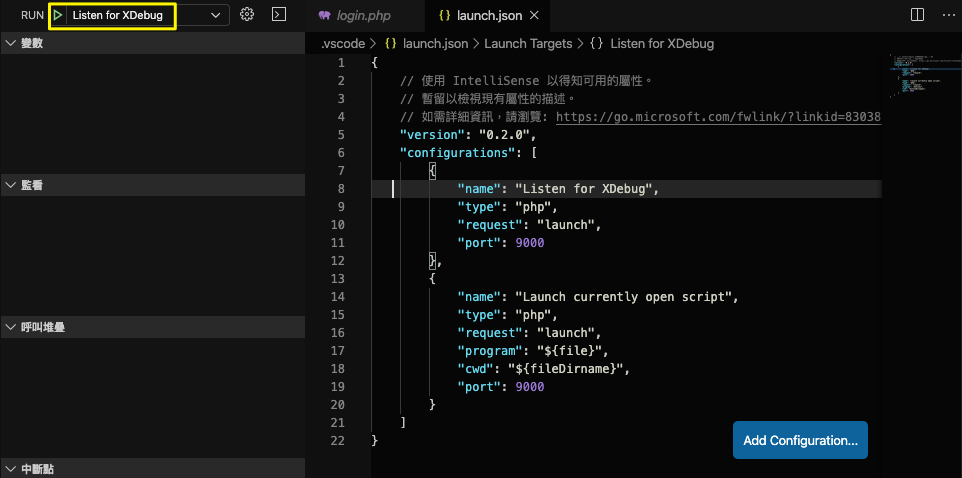Image resolution: width=962 pixels, height=478 pixels.
Task: Open the More Actions ellipsis menu
Action: click(x=949, y=15)
